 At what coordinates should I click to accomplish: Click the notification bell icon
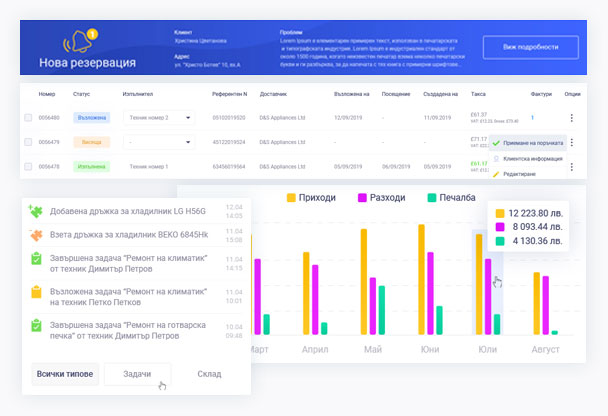click(x=80, y=41)
